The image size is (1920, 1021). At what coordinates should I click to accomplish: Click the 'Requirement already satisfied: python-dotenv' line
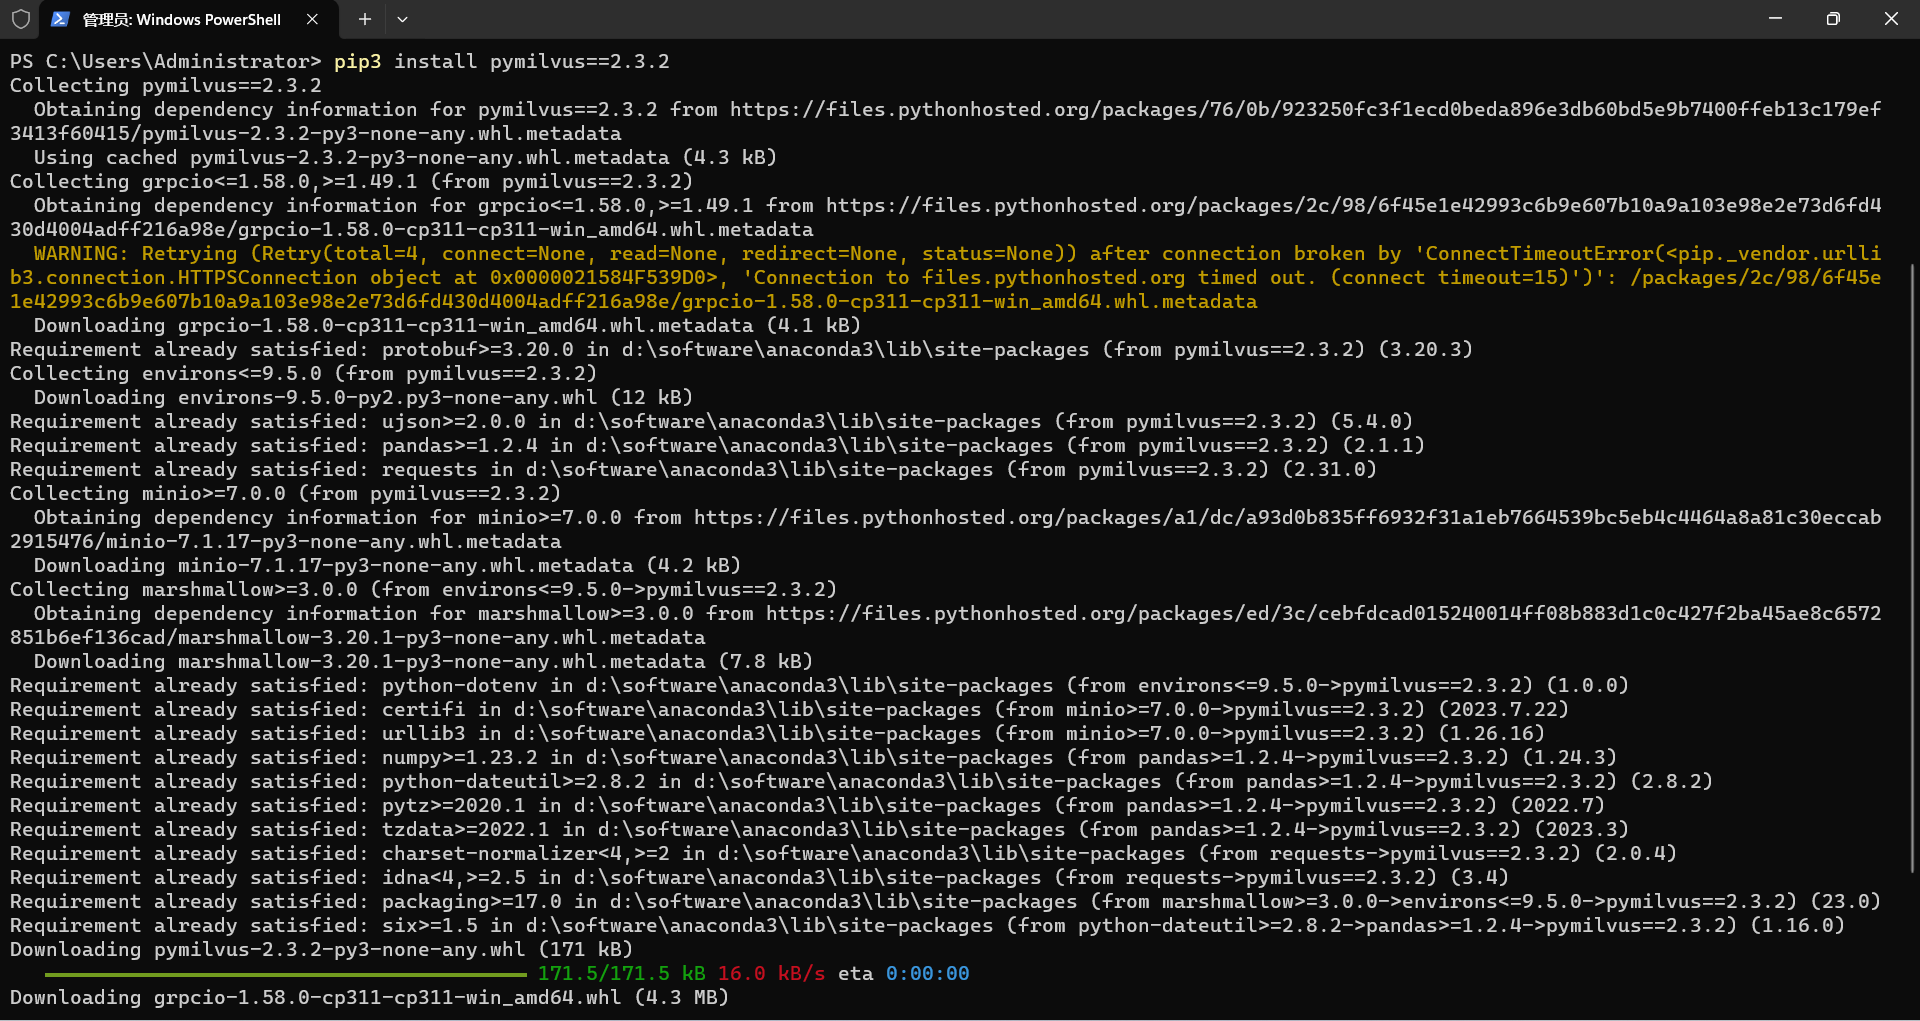819,685
